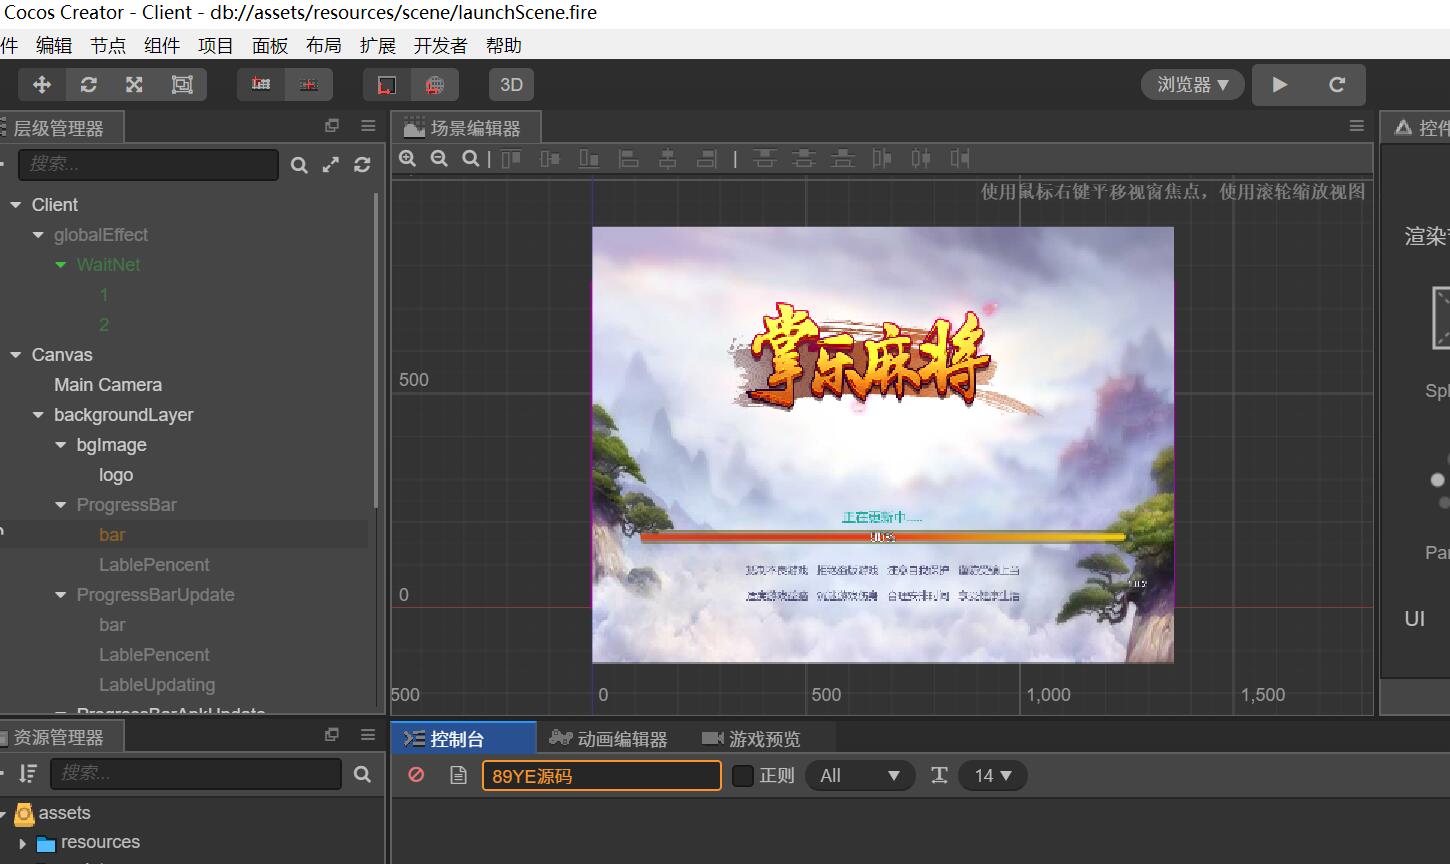Collapse the WaitNet node
1450x864 pixels.
60,265
